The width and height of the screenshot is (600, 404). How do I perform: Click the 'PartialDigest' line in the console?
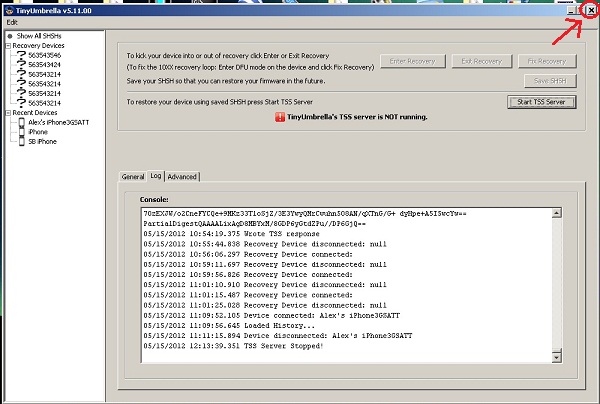click(255, 224)
